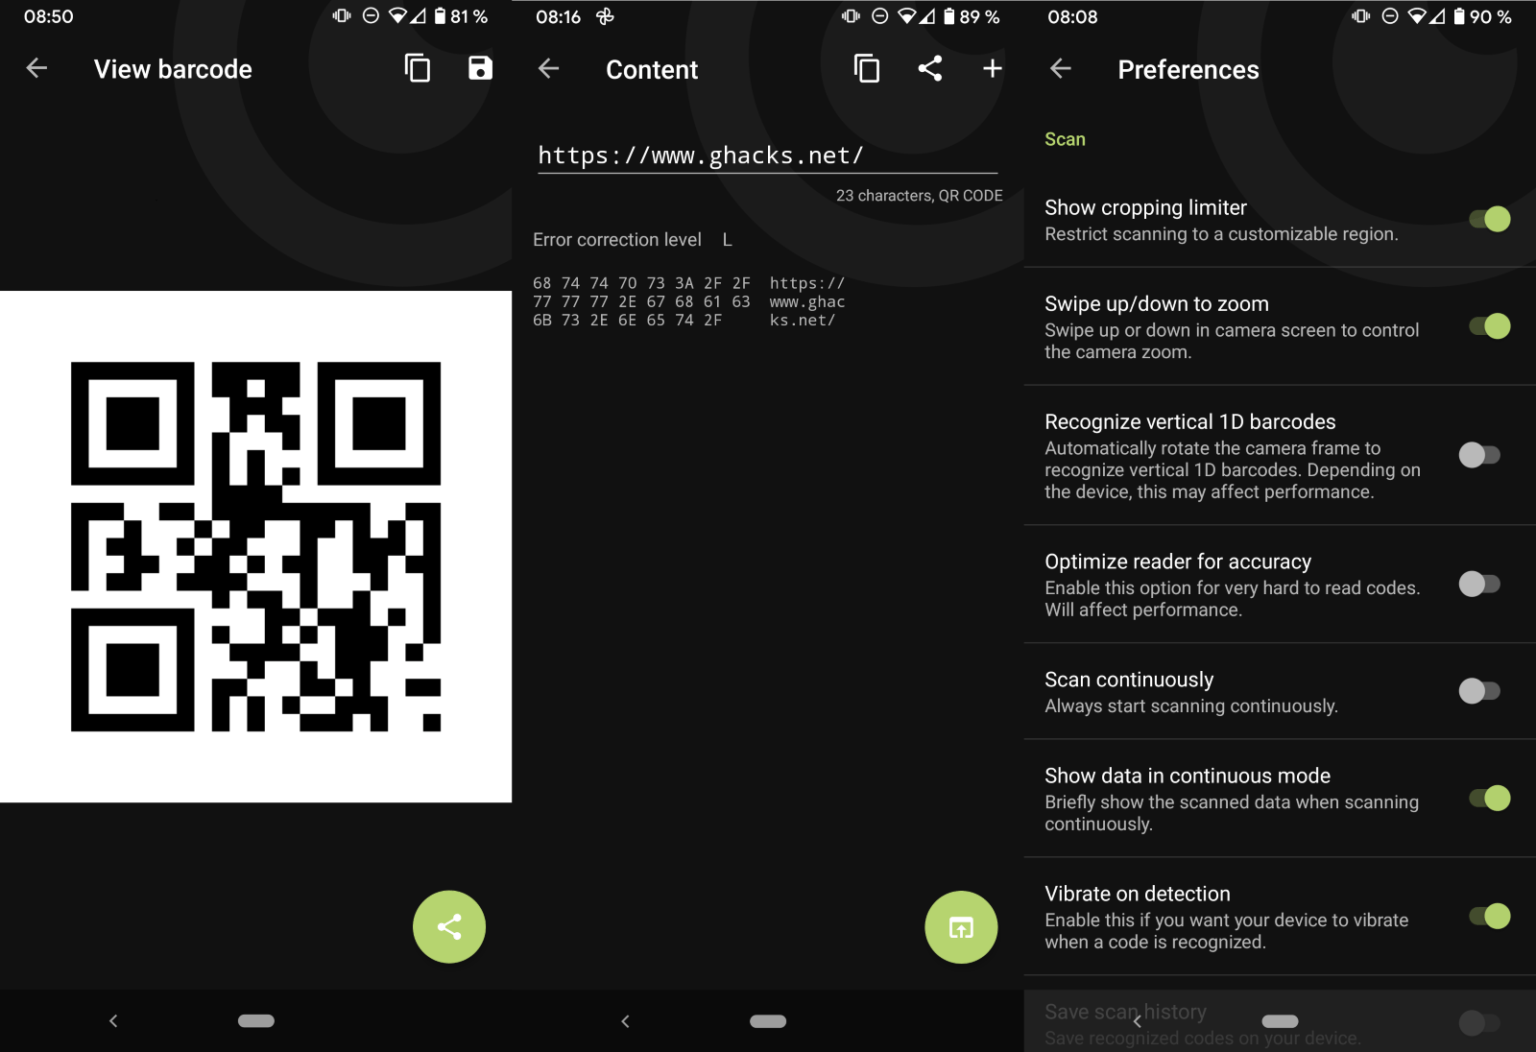This screenshot has height=1052, width=1536.
Task: Open the https://www.ghacks.net/ link
Action: [x=700, y=155]
